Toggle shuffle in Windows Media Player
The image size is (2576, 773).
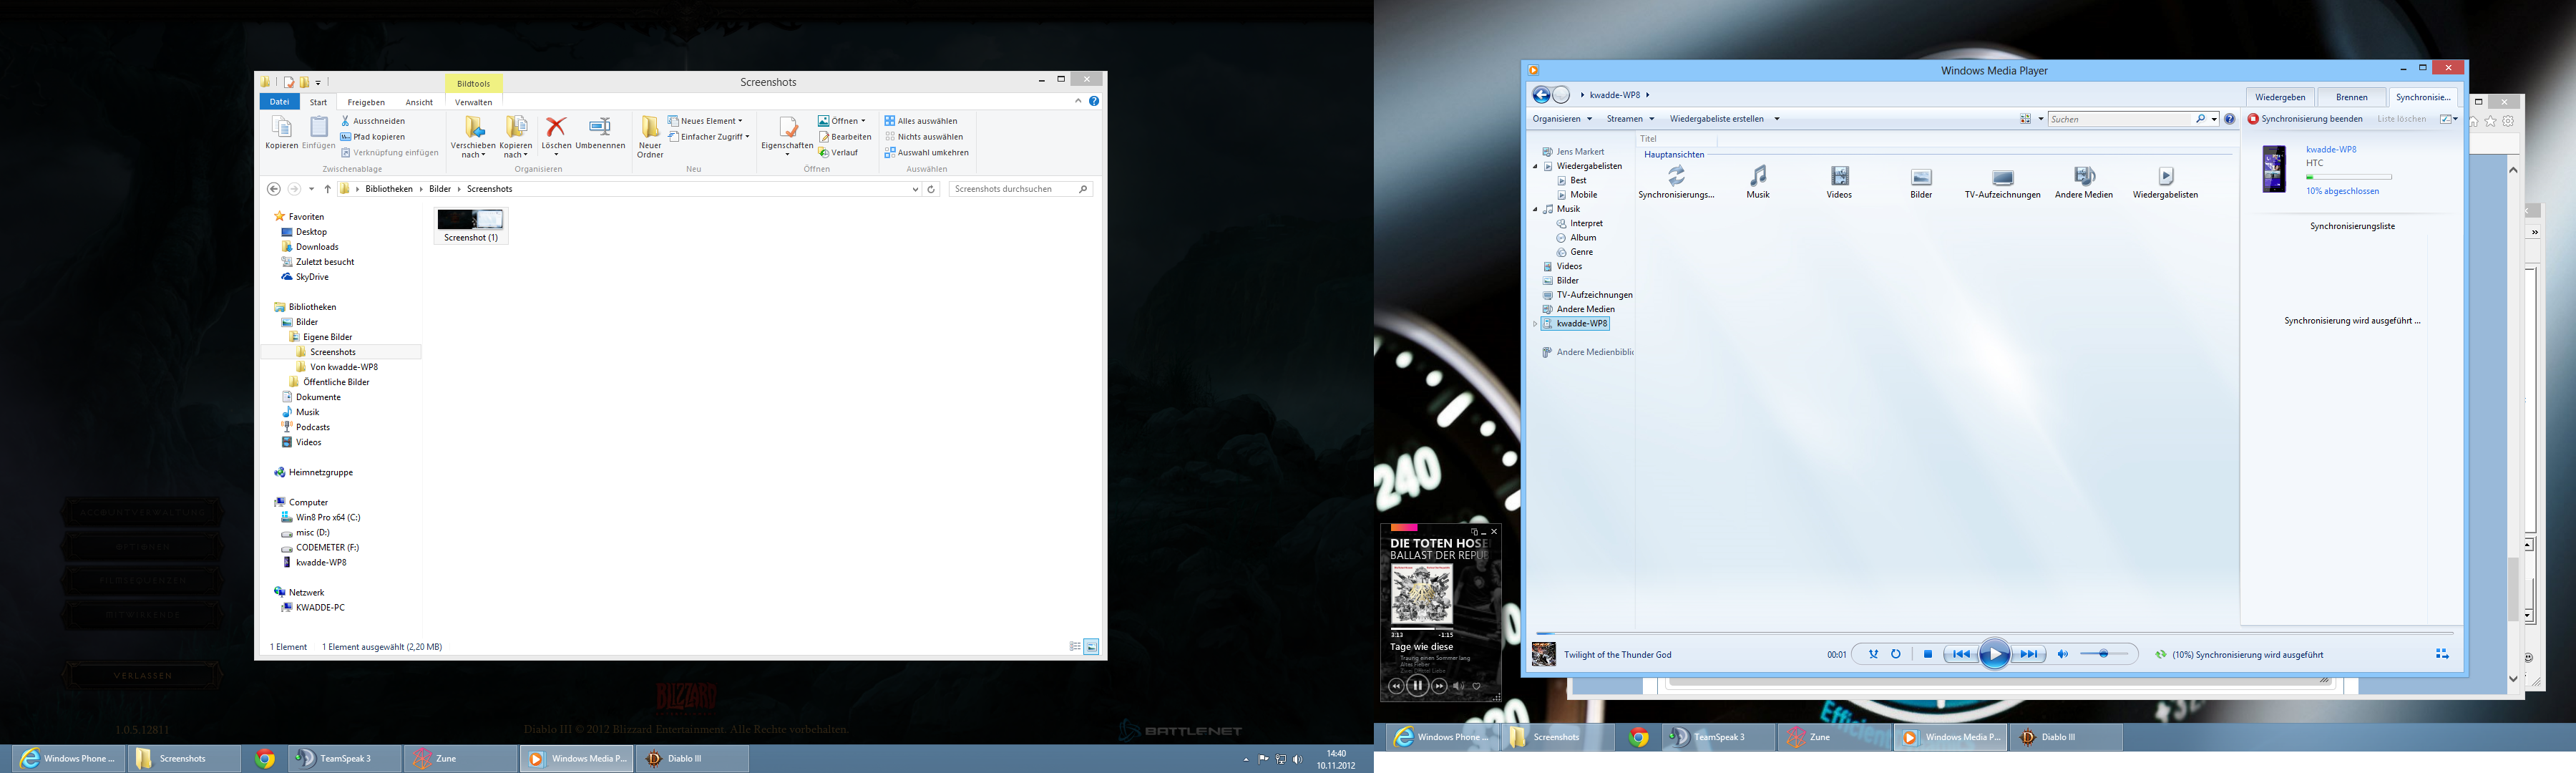pos(1873,655)
